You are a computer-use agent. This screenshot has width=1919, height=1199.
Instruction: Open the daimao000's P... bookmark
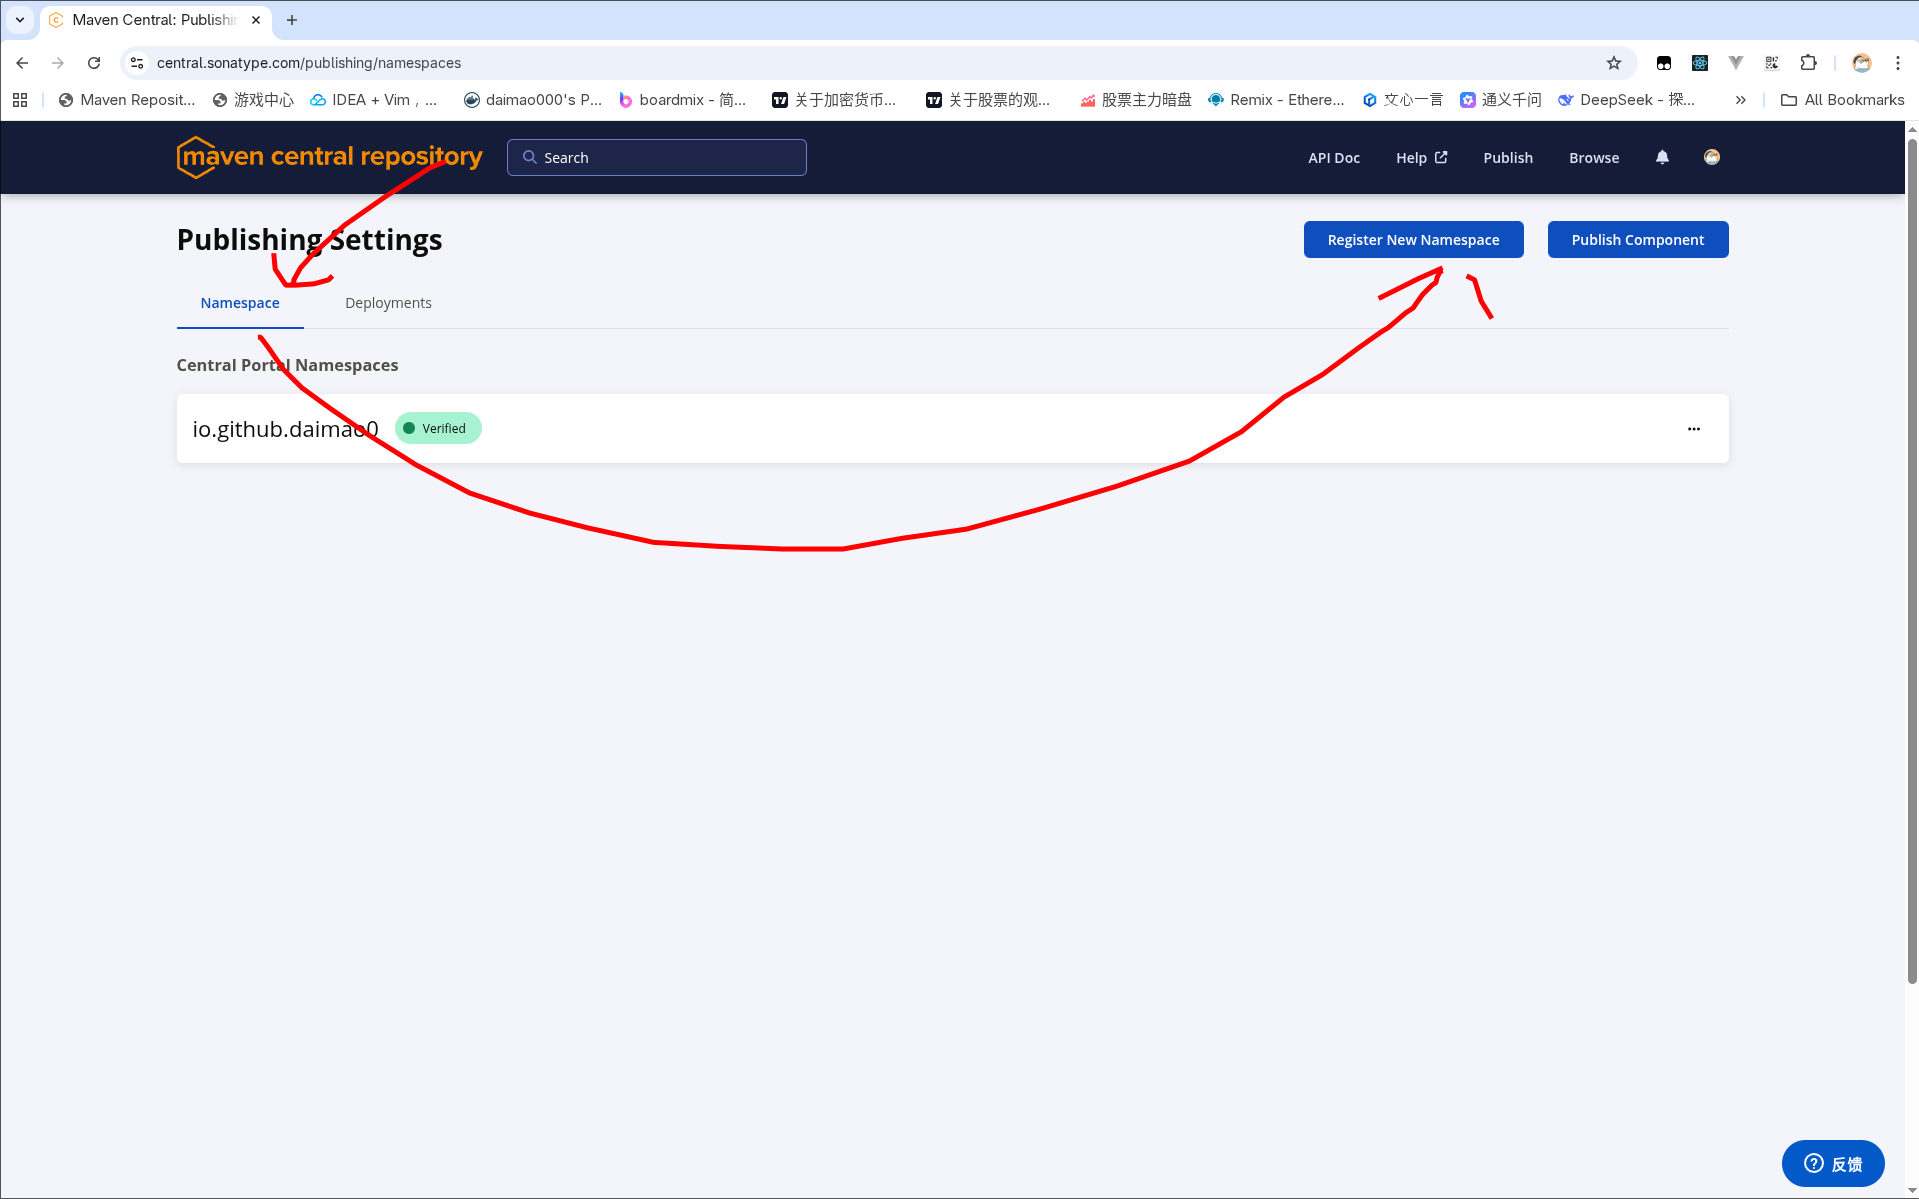[533, 100]
